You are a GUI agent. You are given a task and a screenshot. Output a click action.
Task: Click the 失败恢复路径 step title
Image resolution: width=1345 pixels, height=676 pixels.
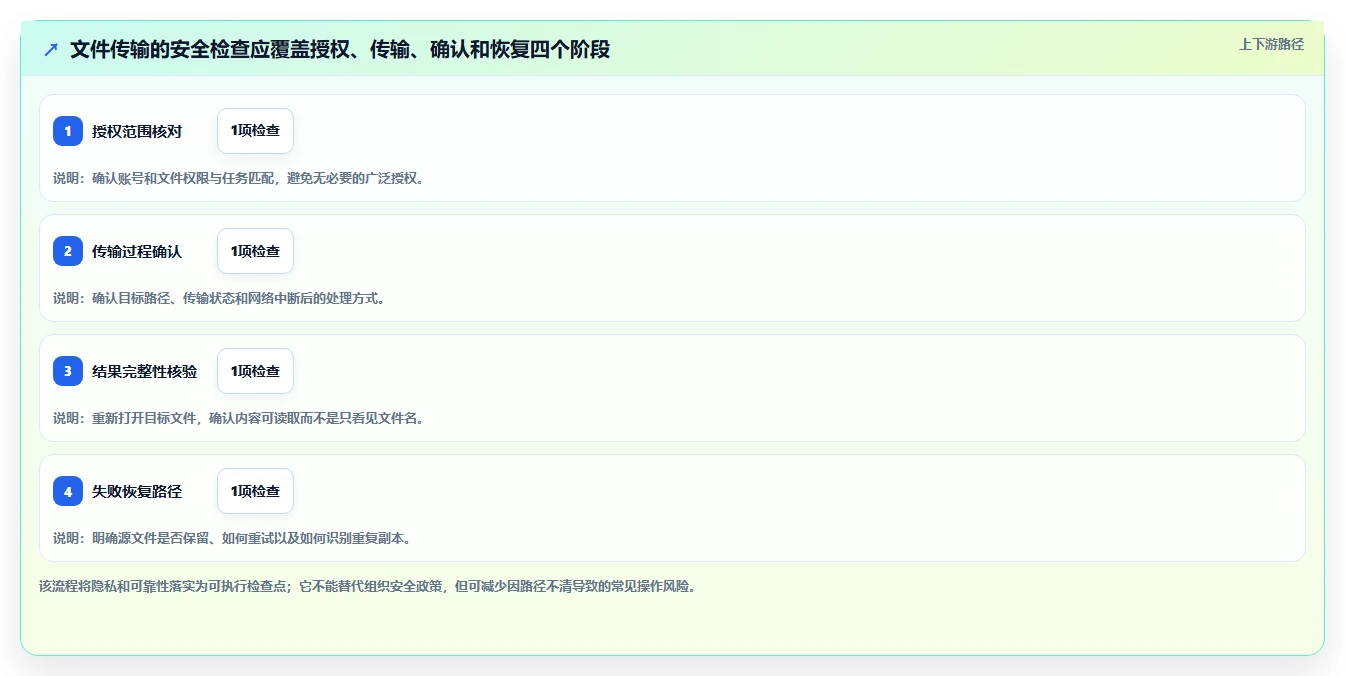point(137,491)
